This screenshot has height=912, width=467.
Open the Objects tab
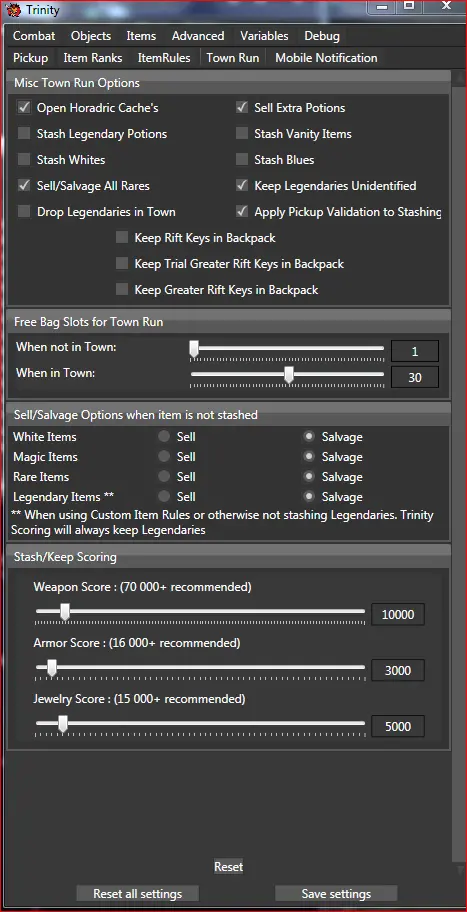click(x=91, y=36)
